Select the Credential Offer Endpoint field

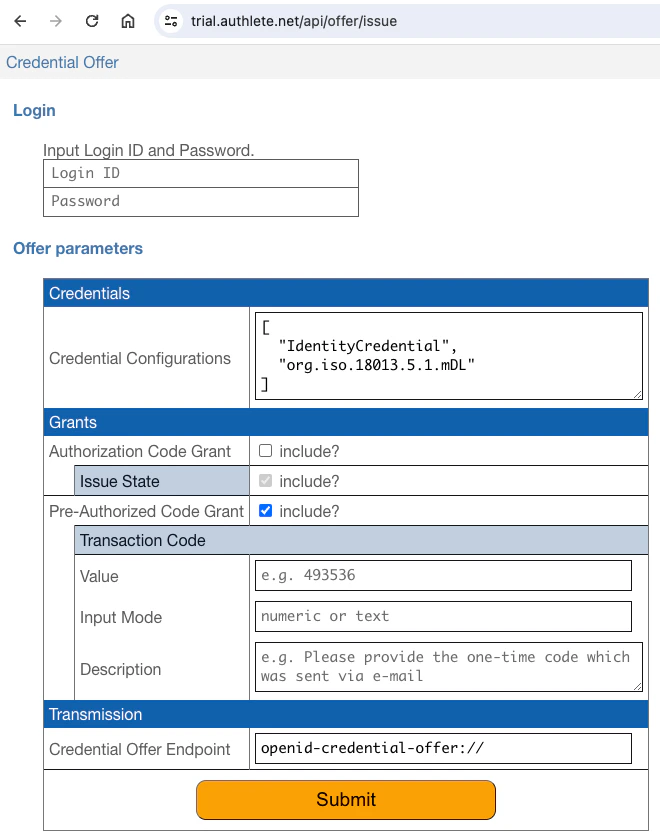pyautogui.click(x=445, y=748)
